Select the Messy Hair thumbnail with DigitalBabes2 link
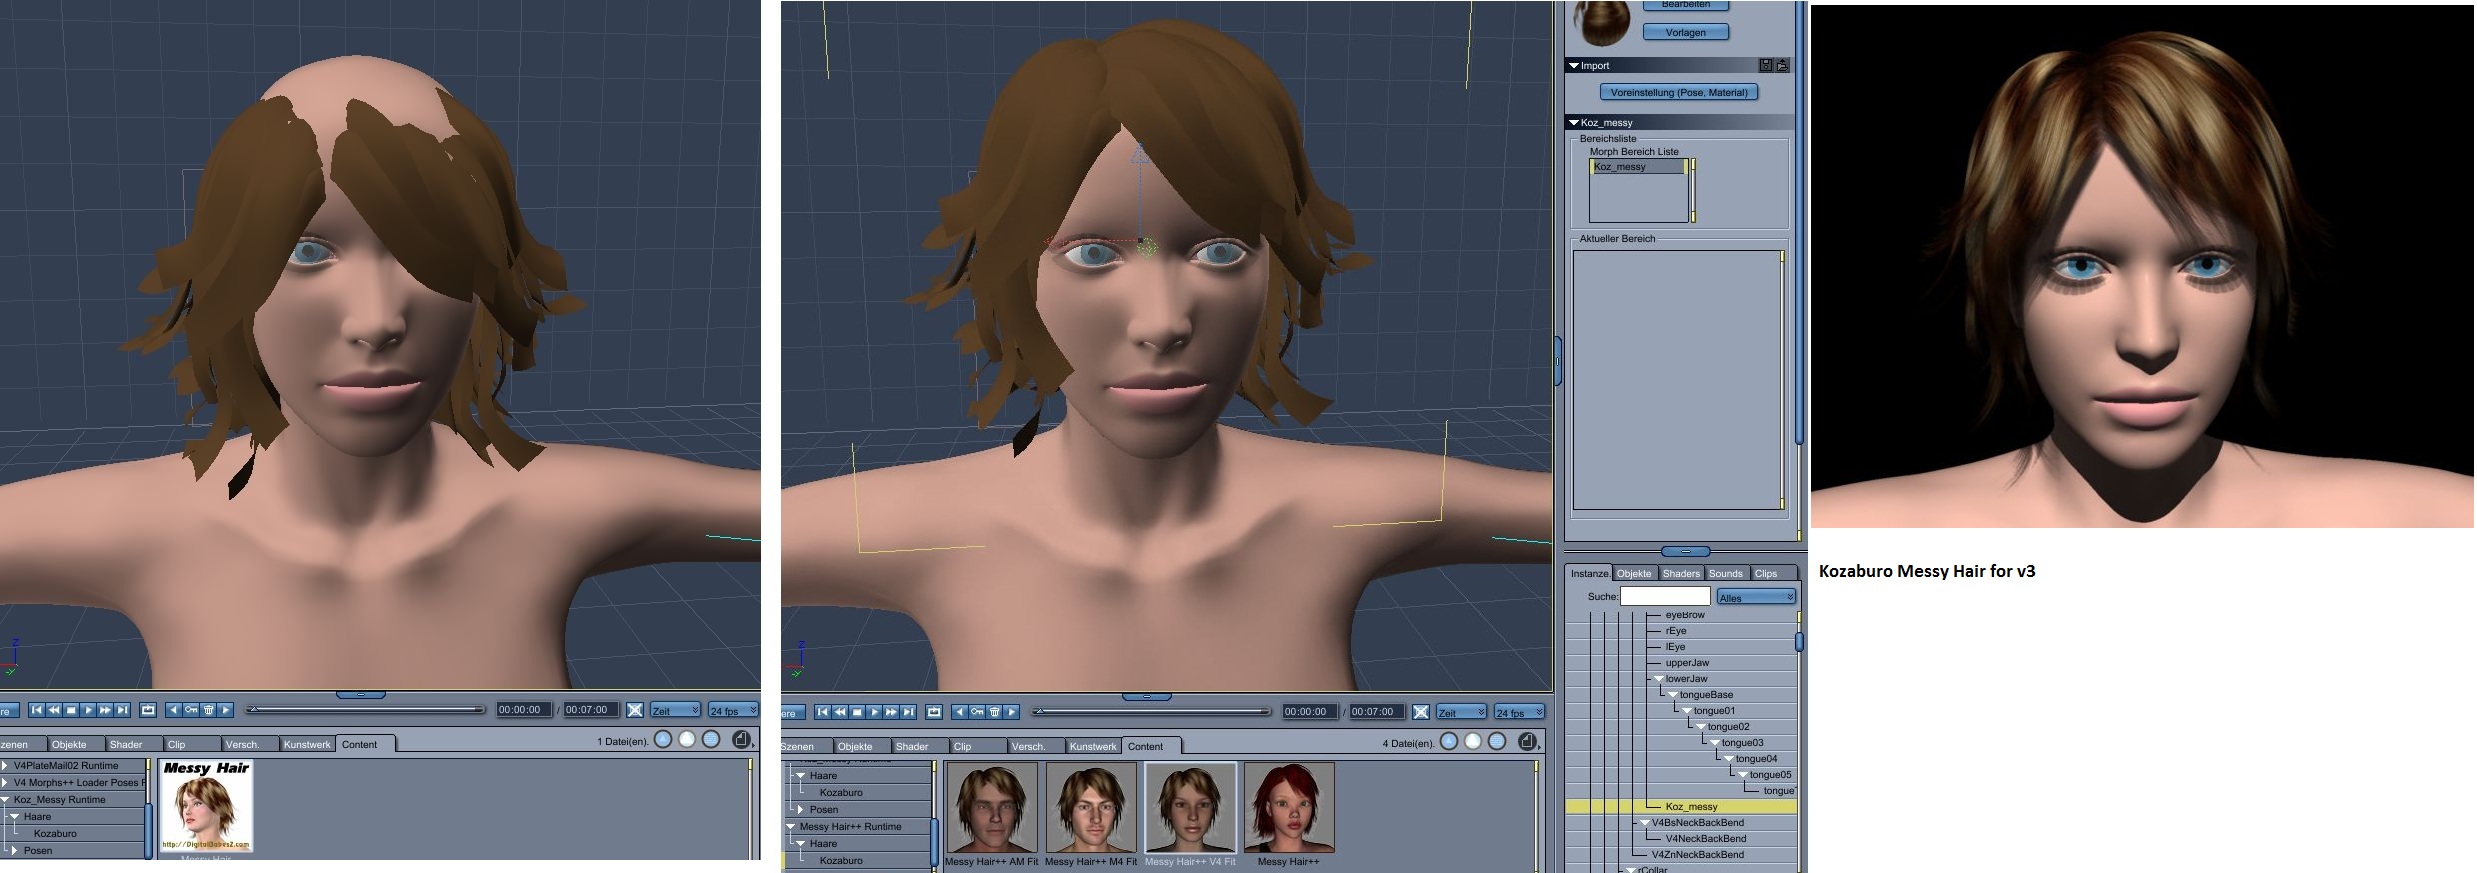Viewport: 2477px width, 873px height. [206, 806]
